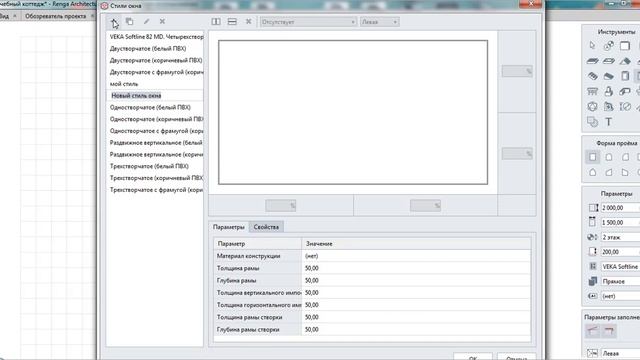Select the section mark tool
Viewport: 640px width, 360px height.
click(609, 107)
